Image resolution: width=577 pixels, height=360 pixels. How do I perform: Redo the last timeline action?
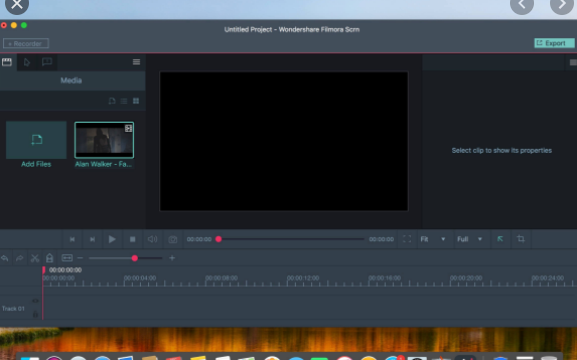click(20, 258)
